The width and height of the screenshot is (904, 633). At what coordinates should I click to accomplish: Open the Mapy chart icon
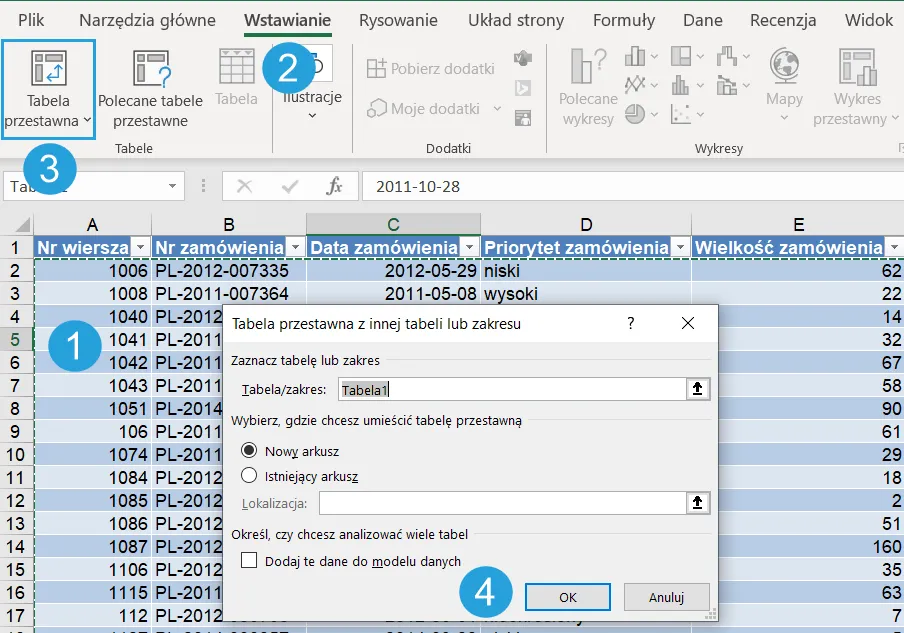tap(784, 66)
